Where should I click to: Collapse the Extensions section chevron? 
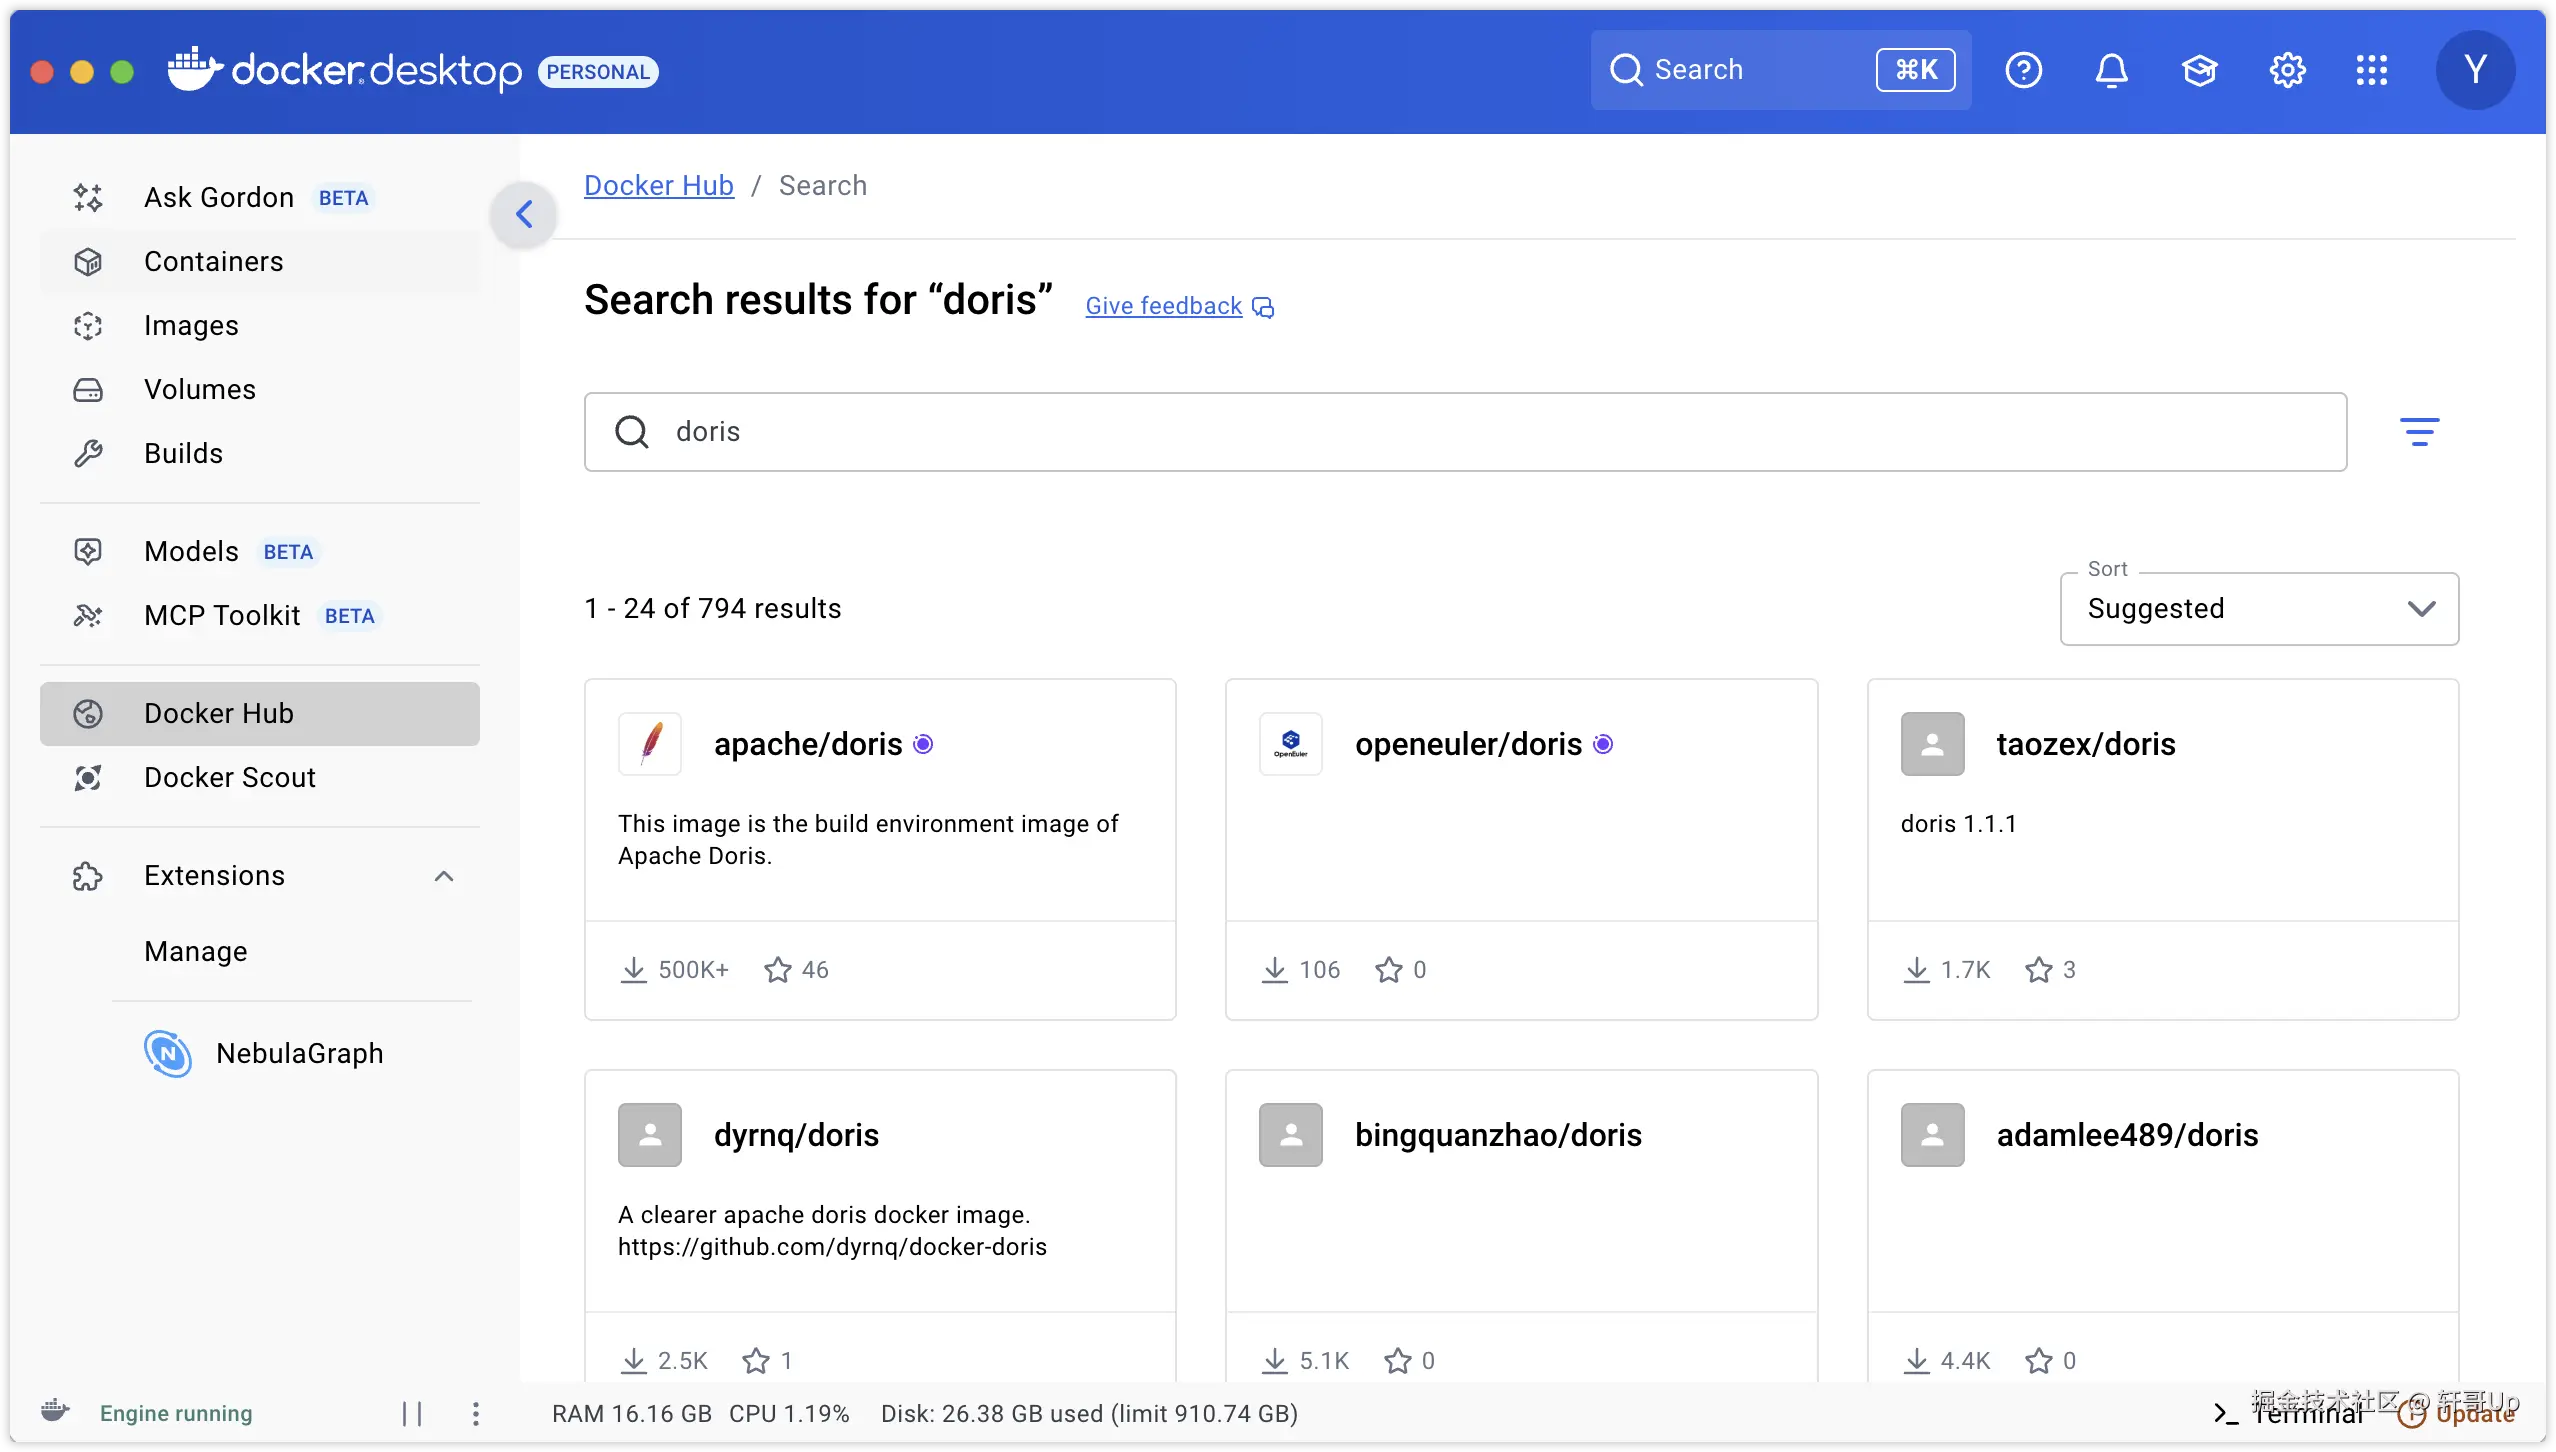click(x=444, y=876)
